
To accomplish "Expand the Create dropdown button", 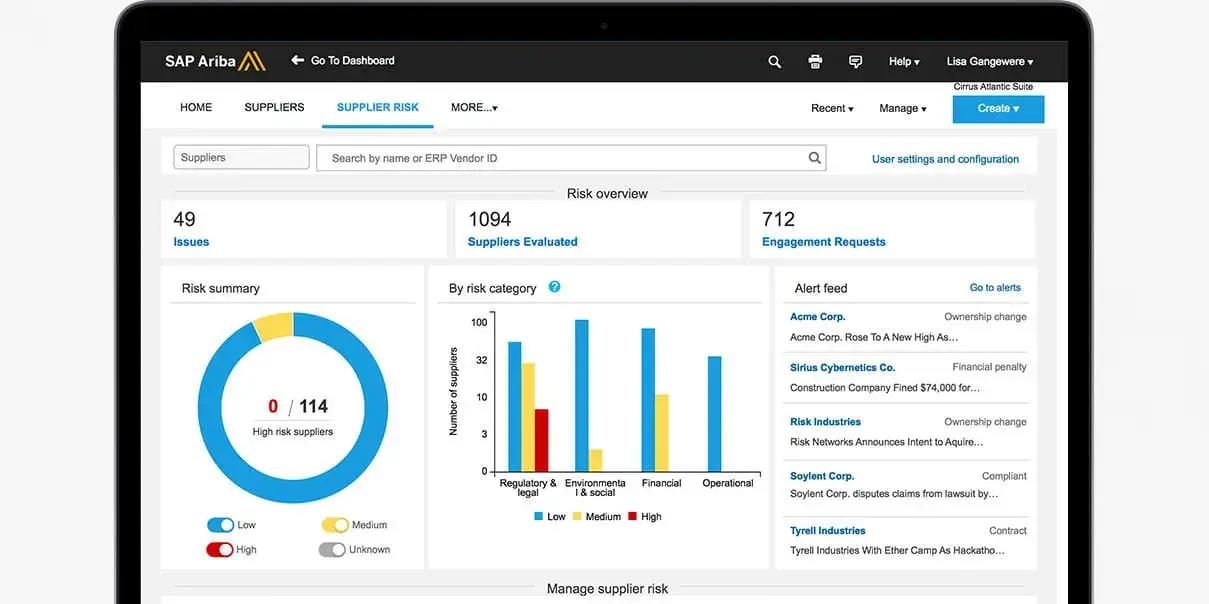I will click(x=998, y=109).
